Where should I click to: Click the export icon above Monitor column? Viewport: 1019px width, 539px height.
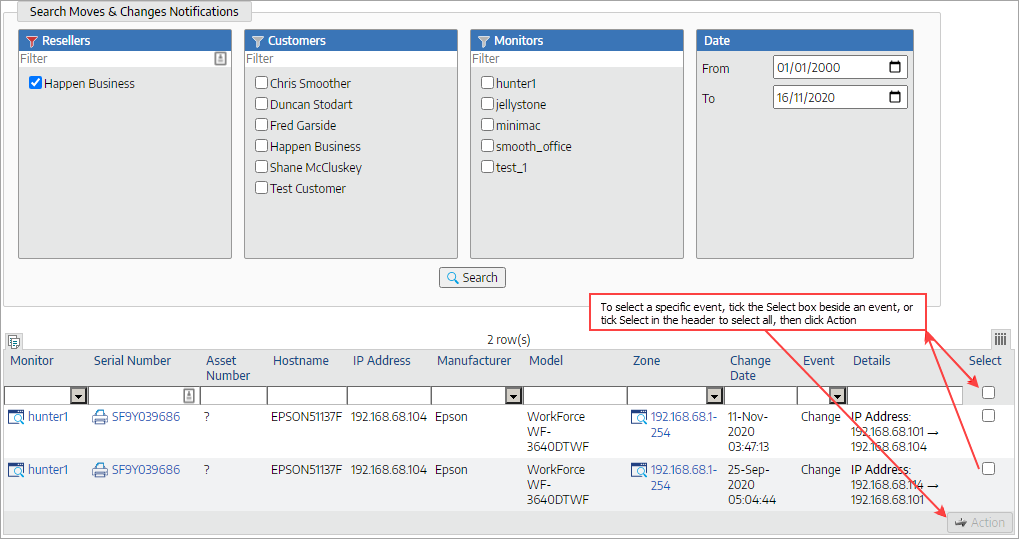[x=14, y=341]
